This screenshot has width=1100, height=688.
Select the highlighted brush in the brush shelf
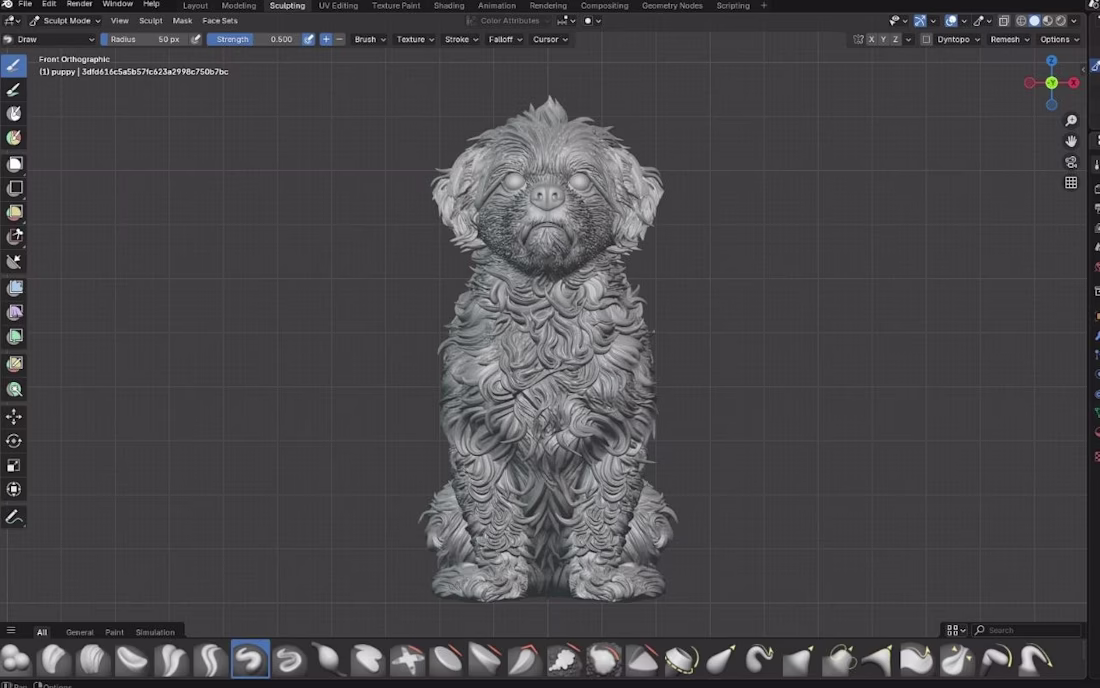point(250,659)
